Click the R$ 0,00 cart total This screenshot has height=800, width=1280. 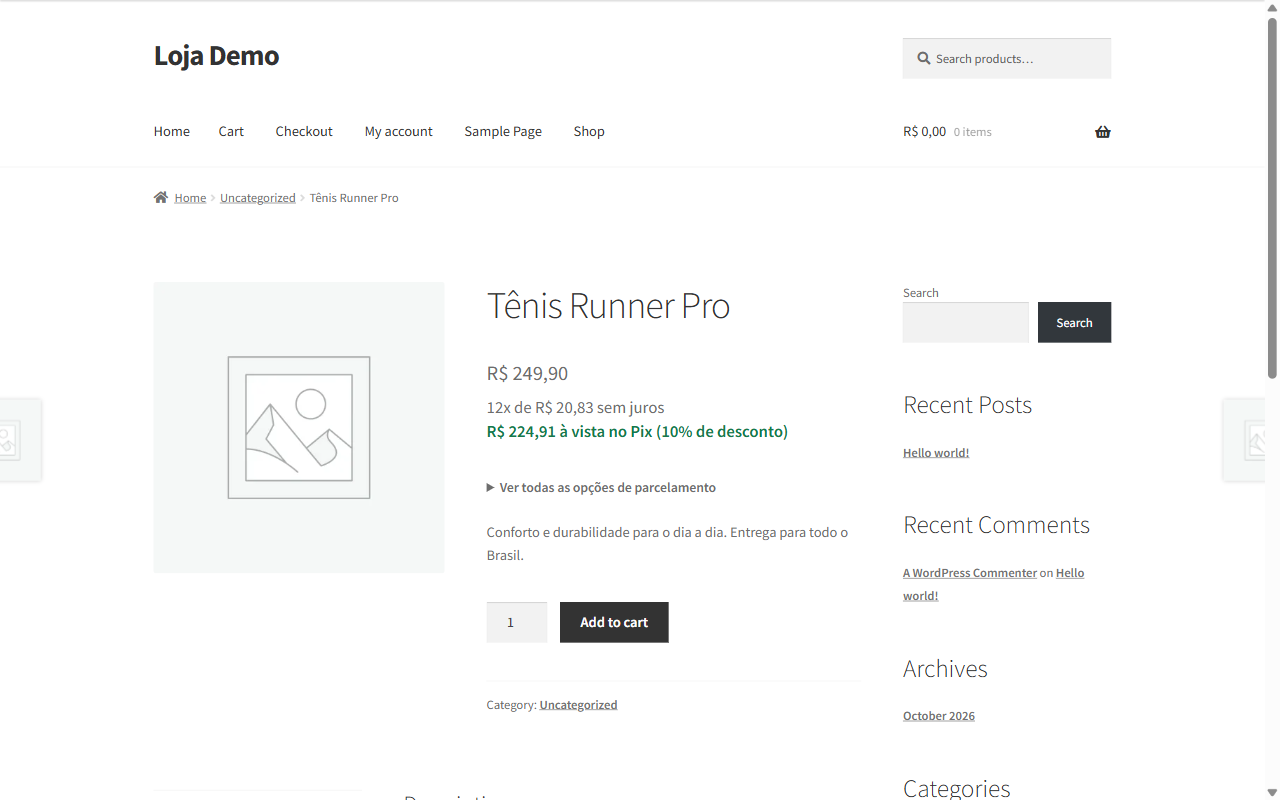[x=924, y=131]
